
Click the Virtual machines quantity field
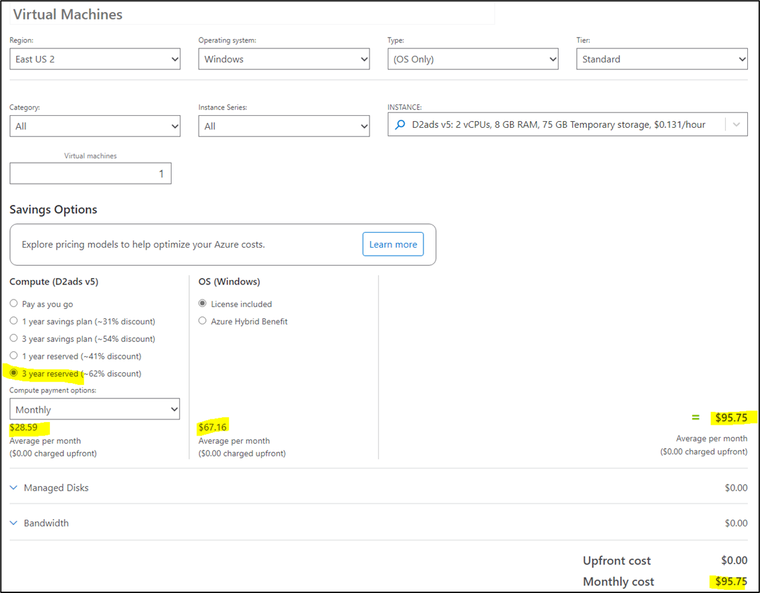(x=91, y=174)
